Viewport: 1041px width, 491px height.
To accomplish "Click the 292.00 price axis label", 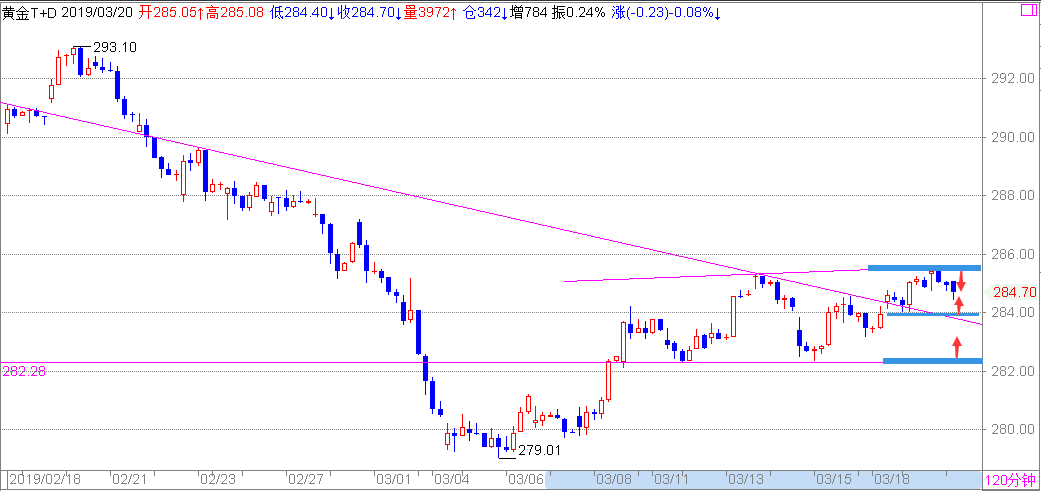I will (1014, 78).
